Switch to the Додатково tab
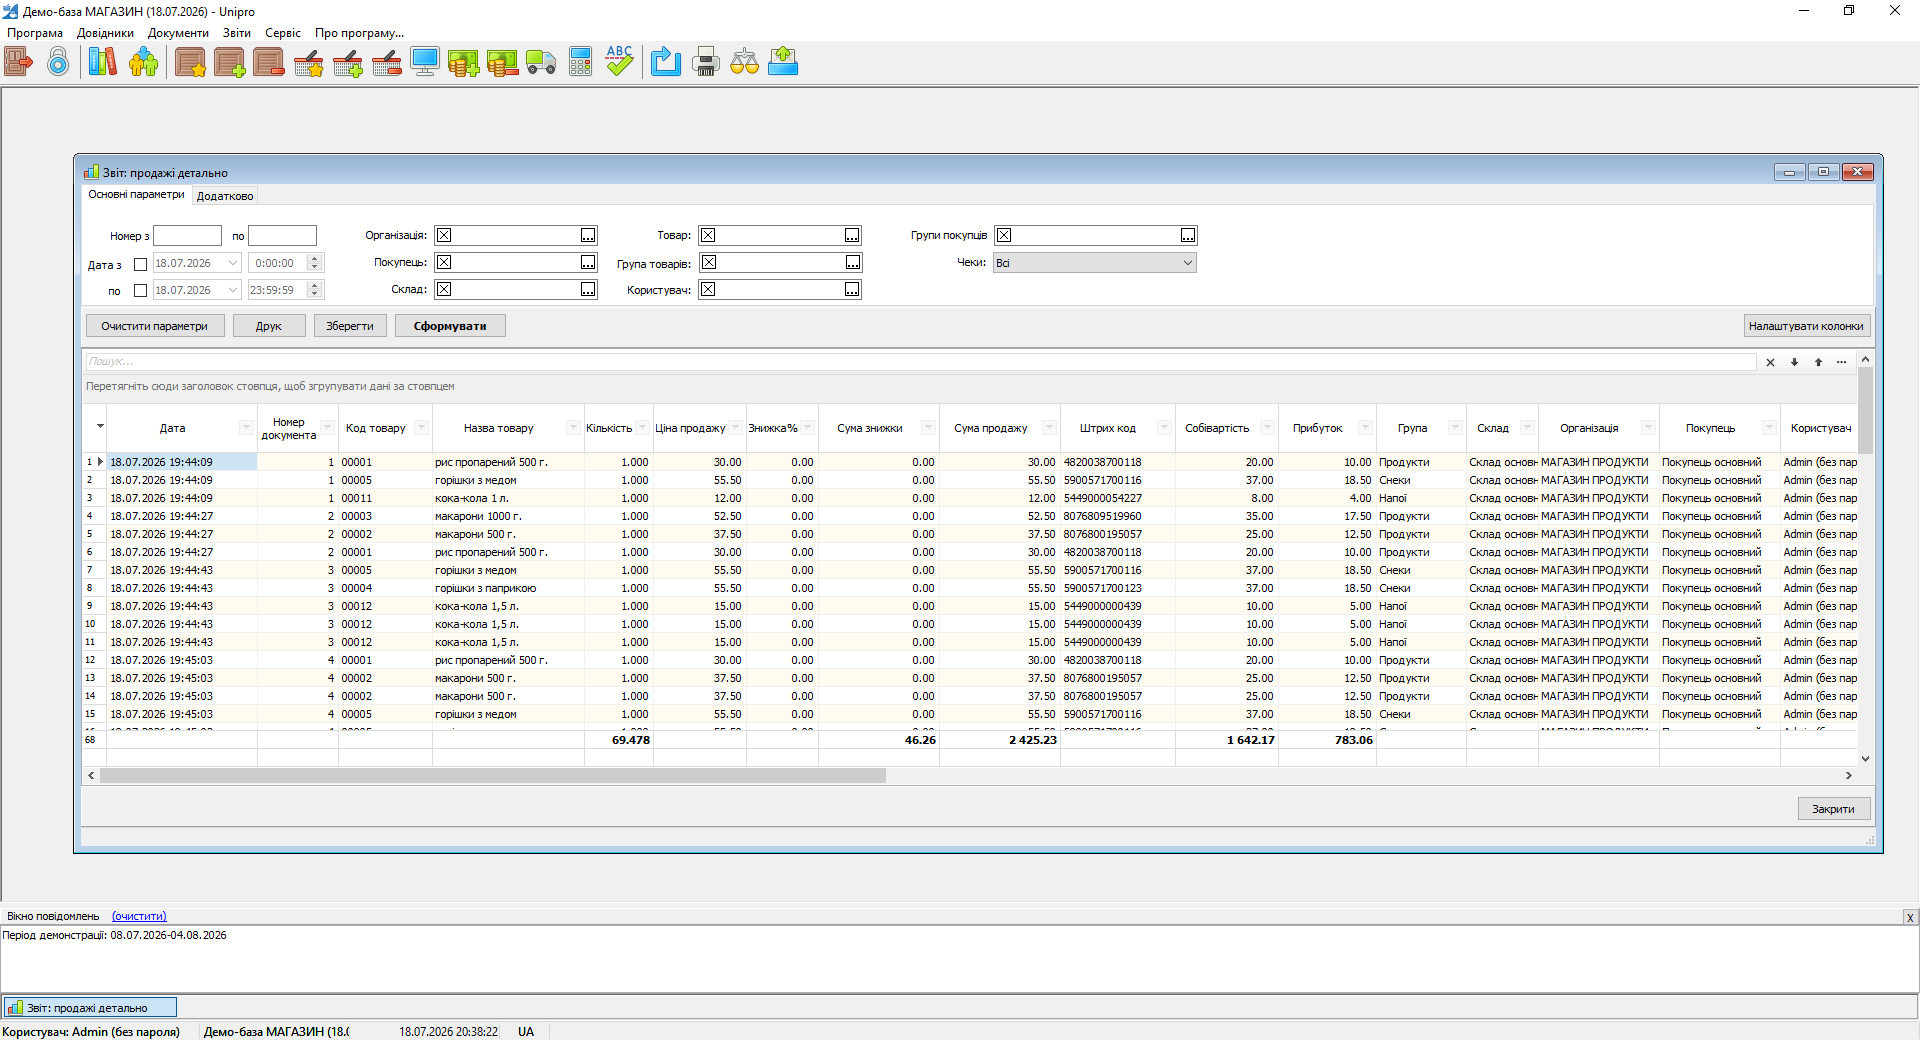Image resolution: width=1920 pixels, height=1040 pixels. pyautogui.click(x=225, y=196)
